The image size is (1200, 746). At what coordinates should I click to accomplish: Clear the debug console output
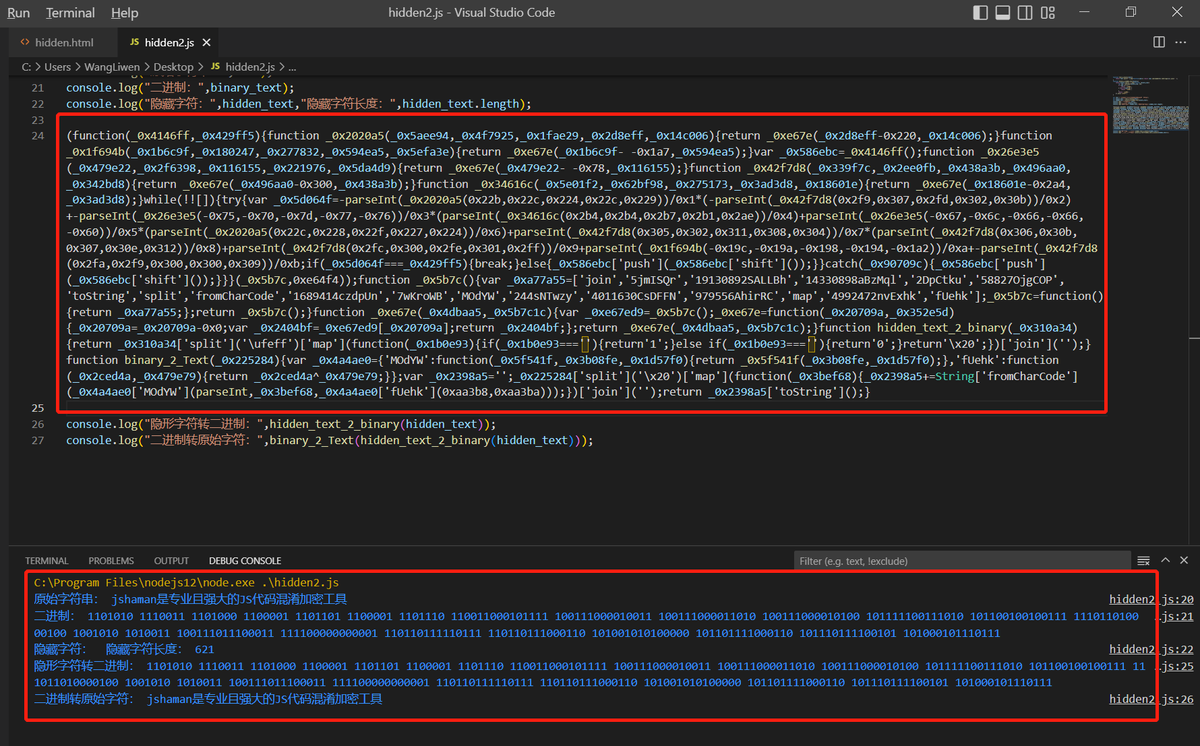1143,561
